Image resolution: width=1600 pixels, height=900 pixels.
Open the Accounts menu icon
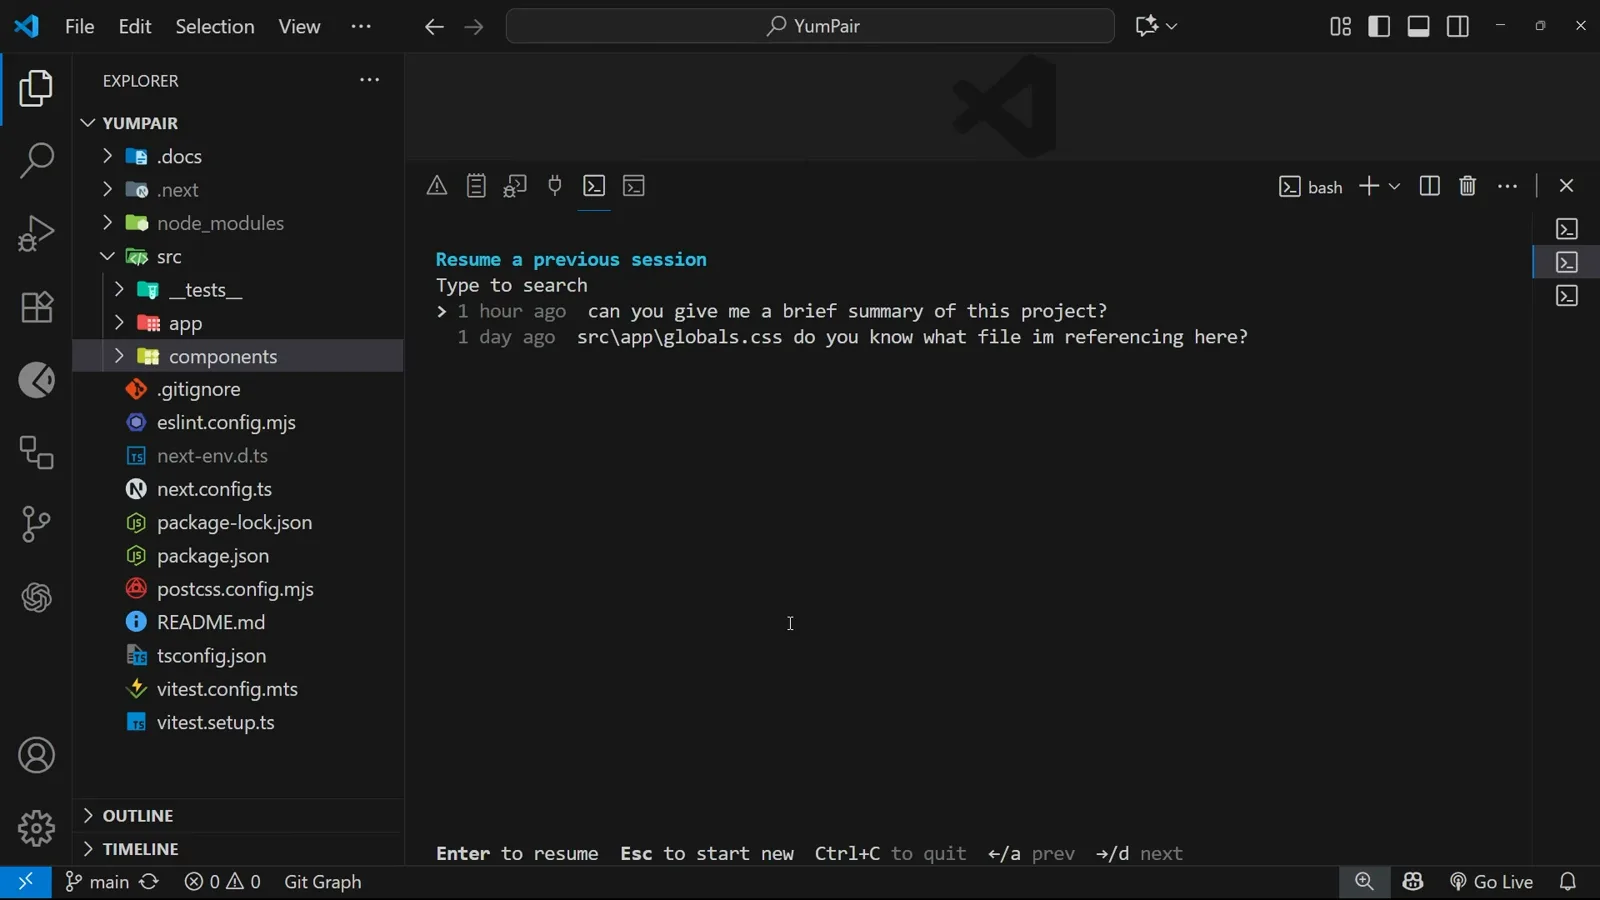point(36,756)
